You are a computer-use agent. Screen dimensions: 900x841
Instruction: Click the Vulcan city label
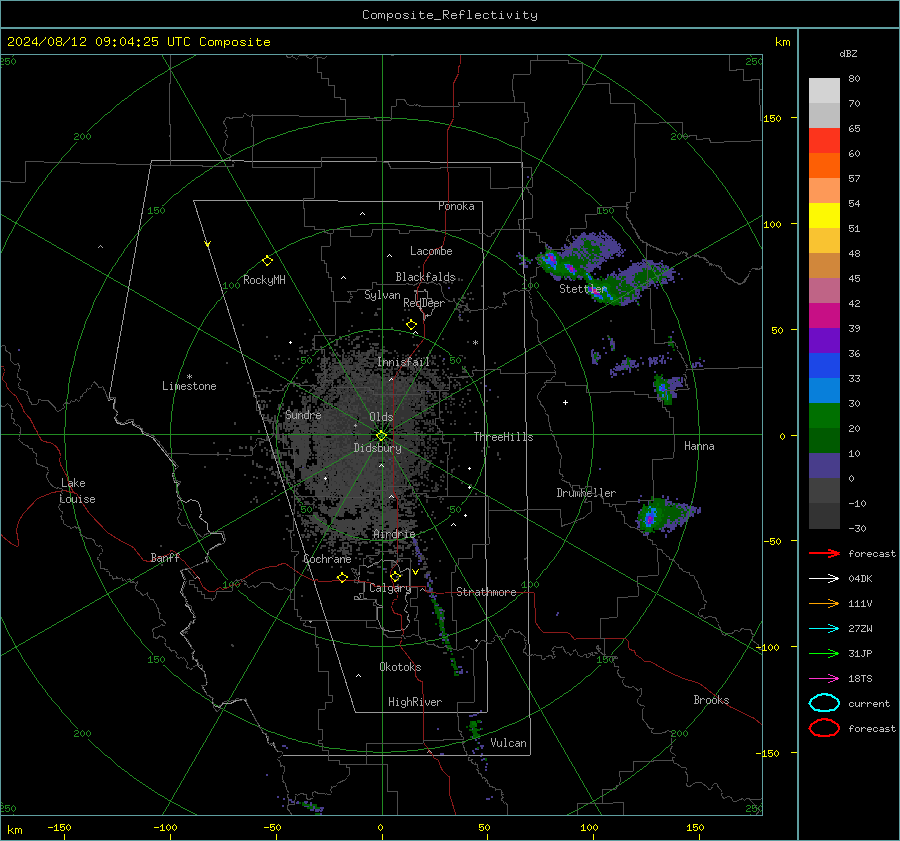pyautogui.click(x=508, y=743)
